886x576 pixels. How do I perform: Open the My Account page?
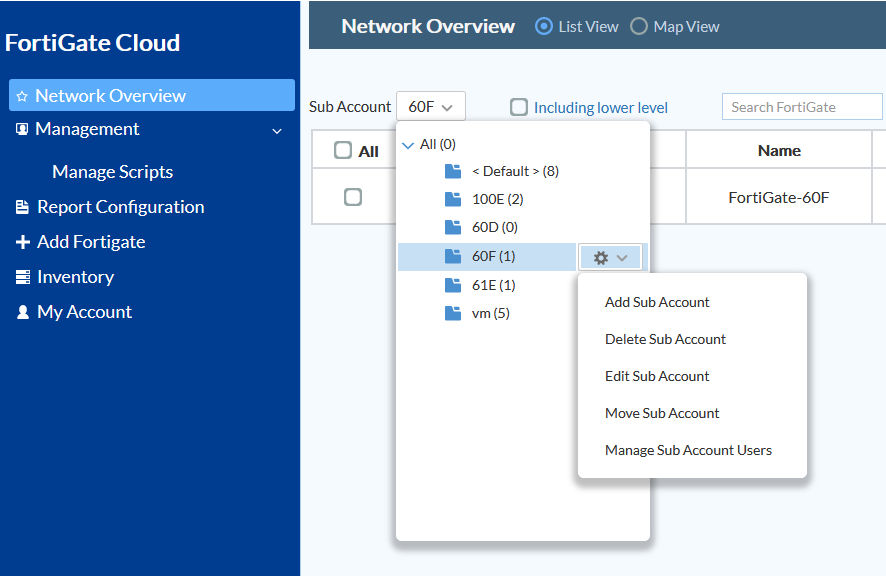coord(84,312)
